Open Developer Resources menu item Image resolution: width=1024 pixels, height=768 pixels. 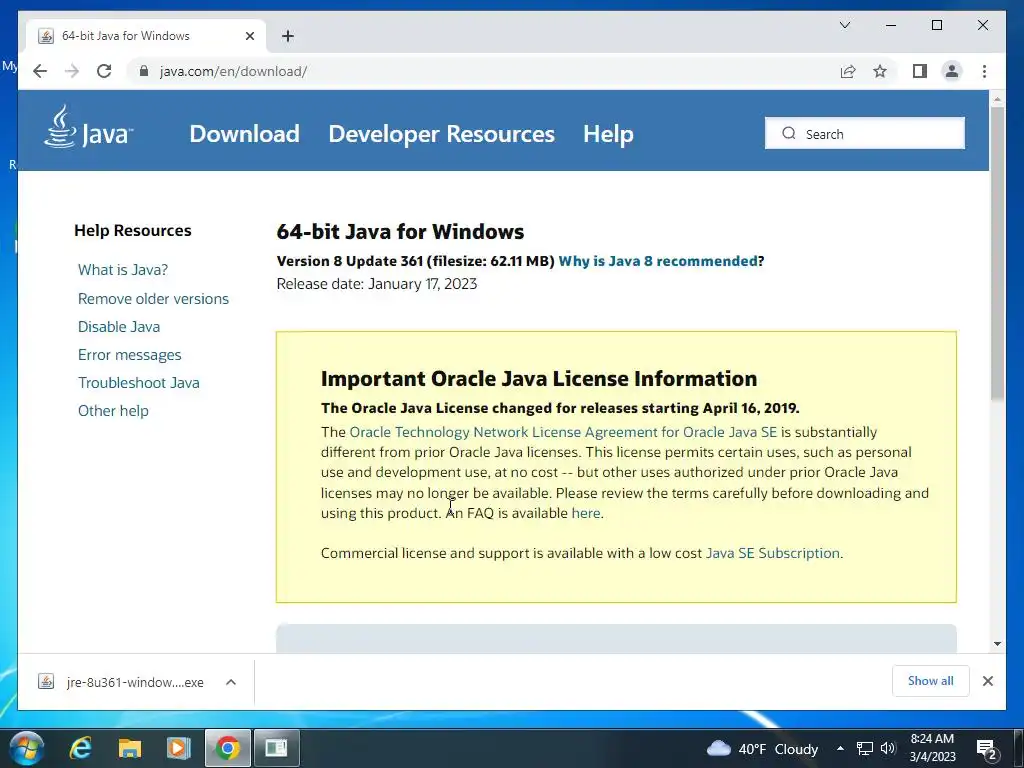click(441, 134)
